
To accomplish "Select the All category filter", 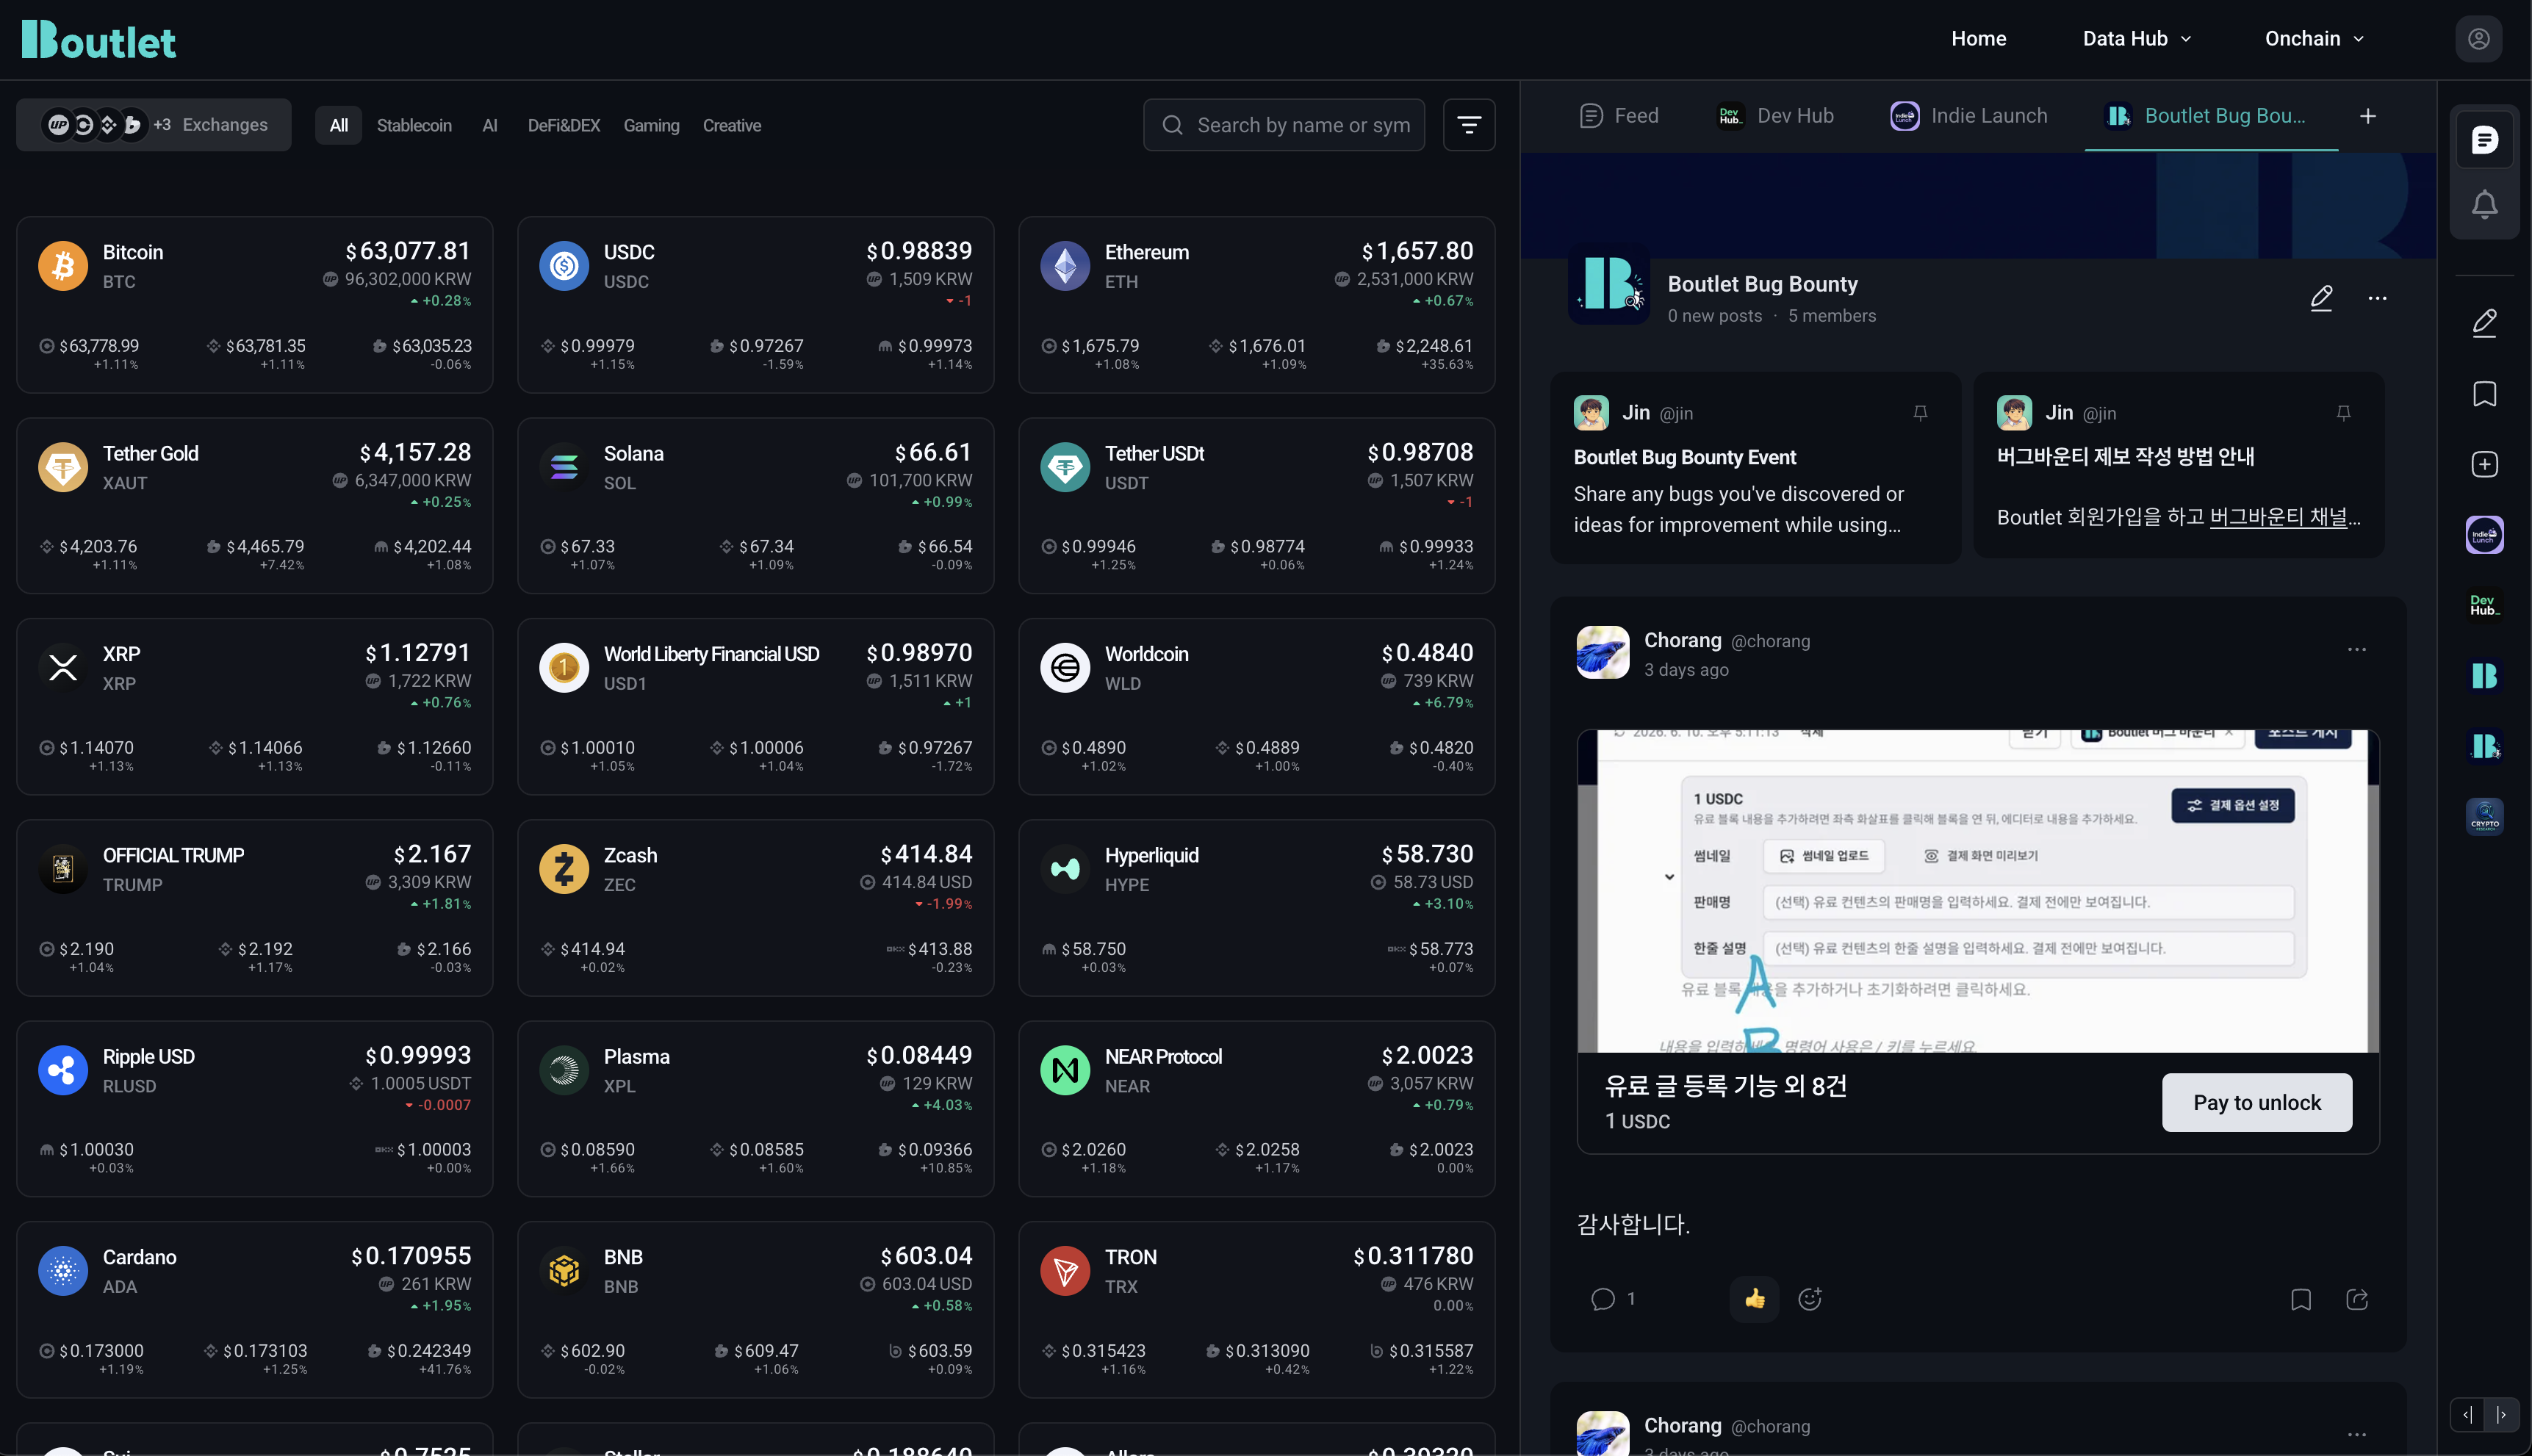I will [339, 126].
